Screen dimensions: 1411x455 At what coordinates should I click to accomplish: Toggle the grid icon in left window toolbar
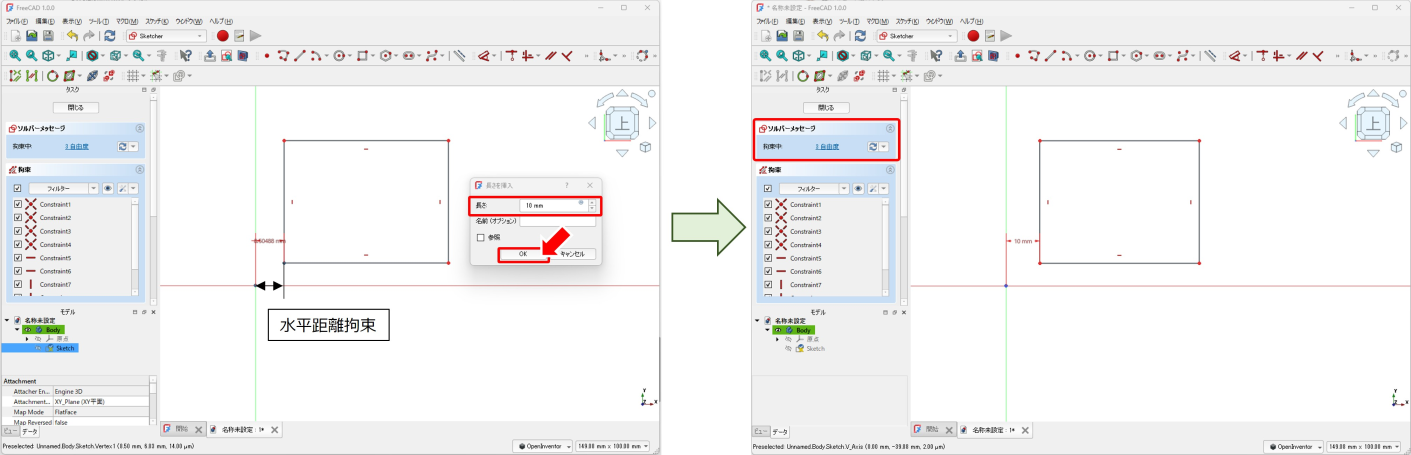[131, 75]
